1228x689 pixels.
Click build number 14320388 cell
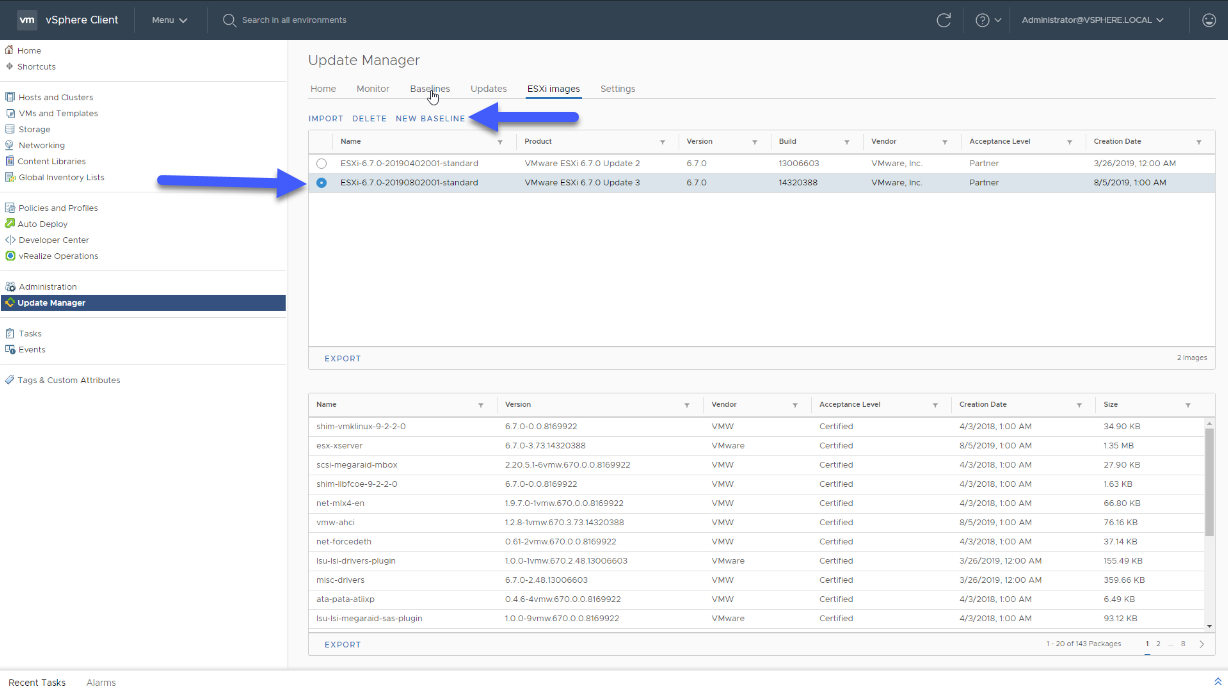799,183
